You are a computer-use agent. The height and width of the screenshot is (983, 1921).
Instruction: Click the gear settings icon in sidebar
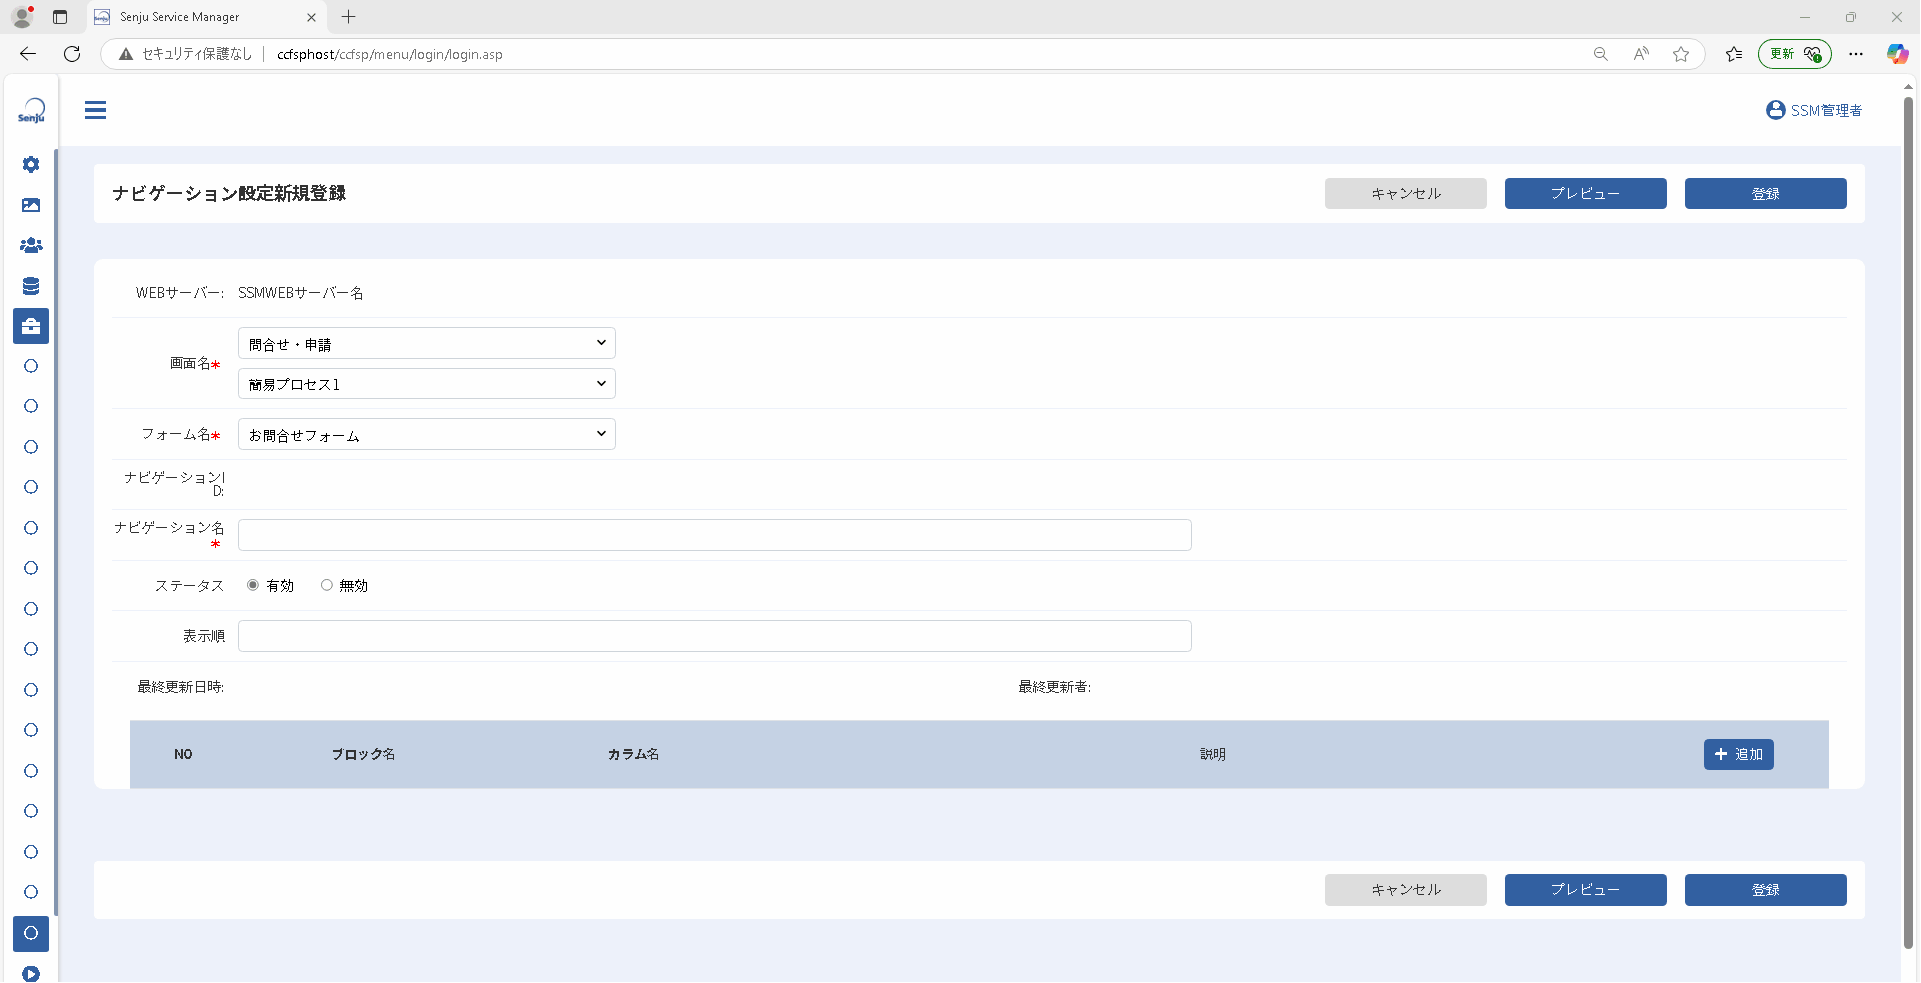click(31, 164)
